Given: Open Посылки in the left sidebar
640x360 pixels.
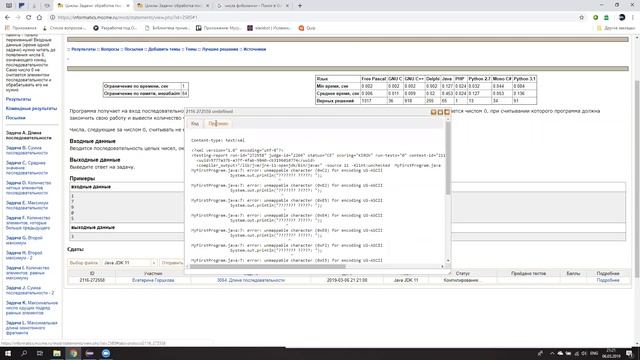Looking at the screenshot, I should pos(16,118).
